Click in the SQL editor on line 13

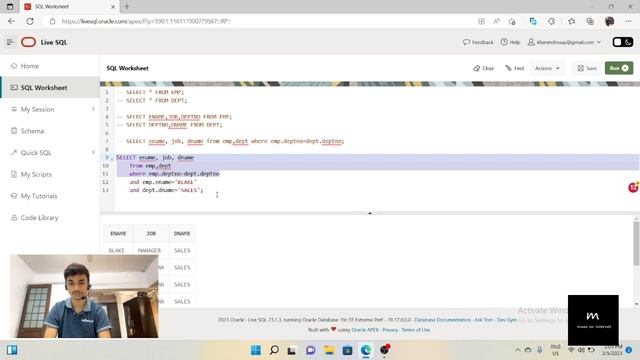[x=166, y=190]
